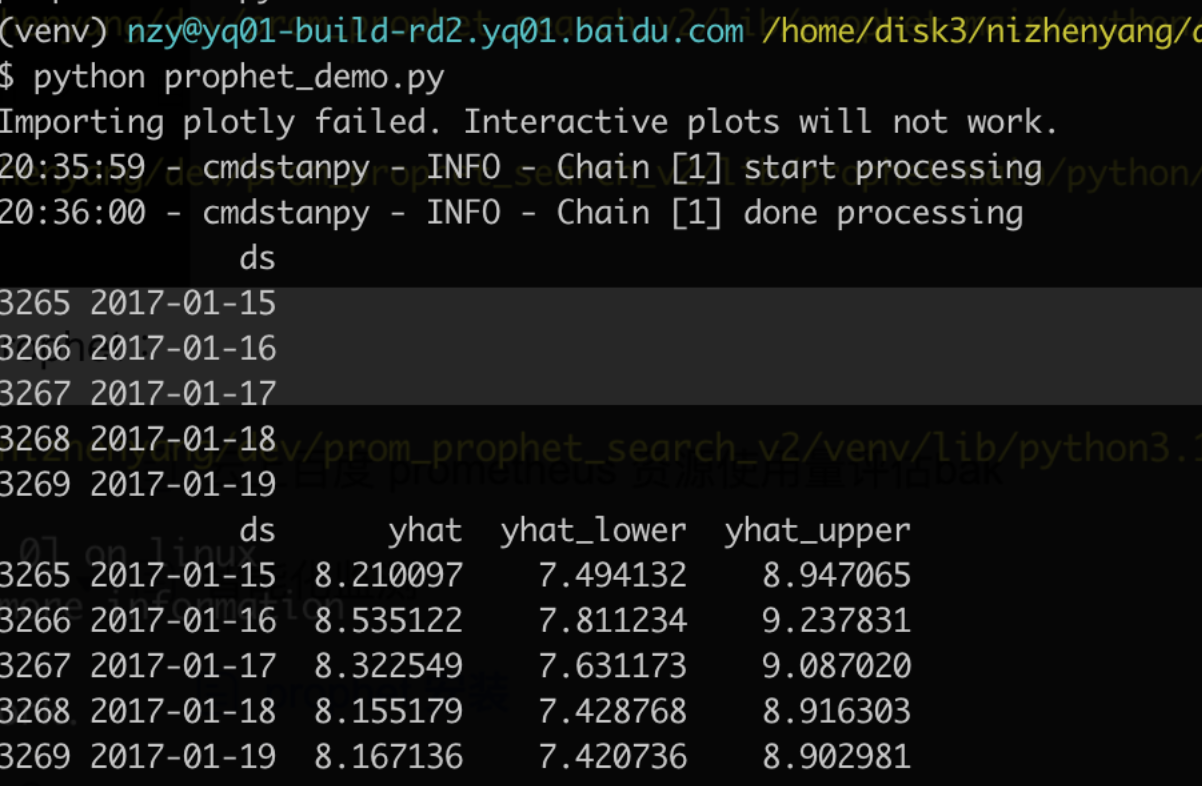Click the yhat_lower value 7.631173
Viewport: 1202px width, 786px height.
click(612, 665)
